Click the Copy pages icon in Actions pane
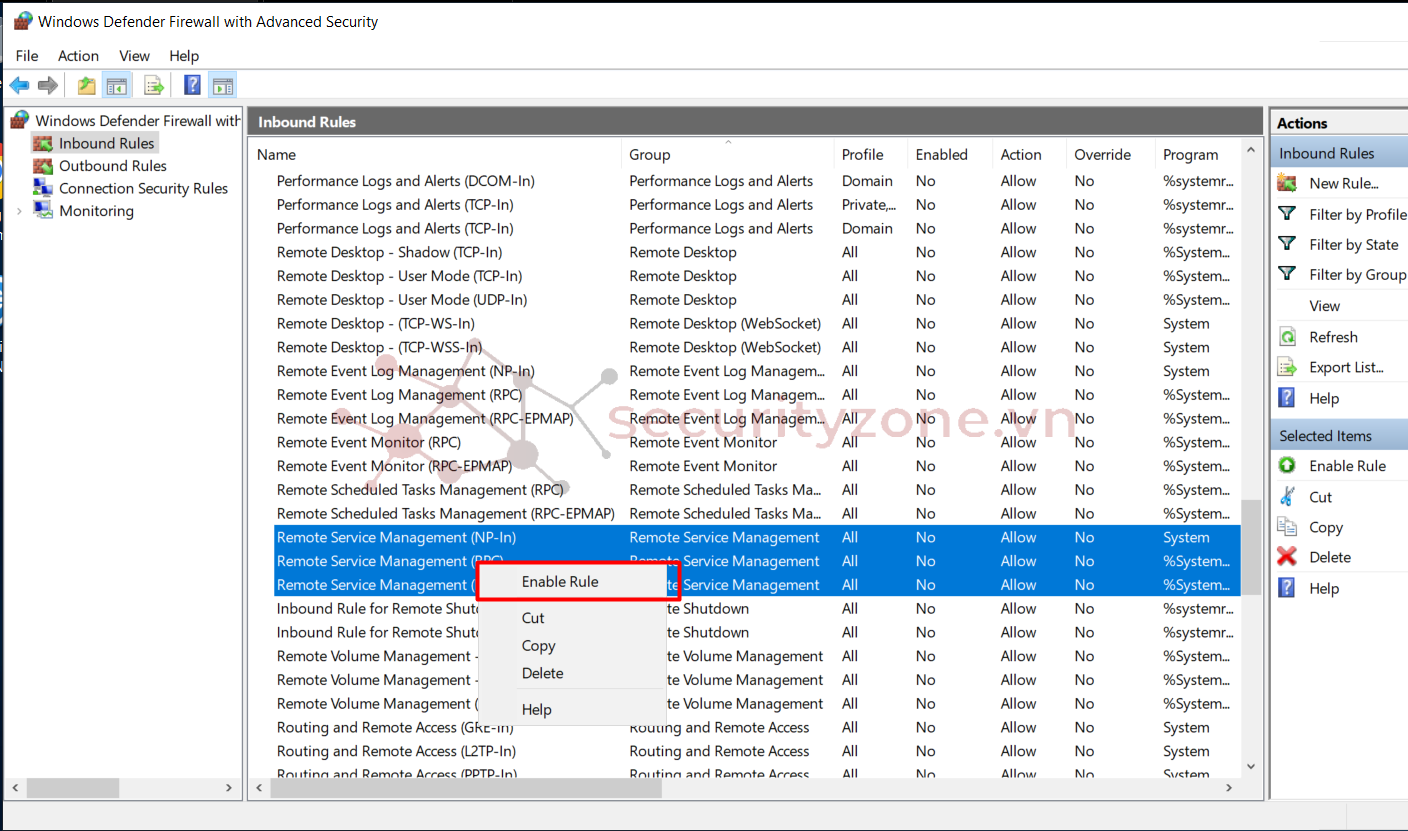 point(1288,527)
